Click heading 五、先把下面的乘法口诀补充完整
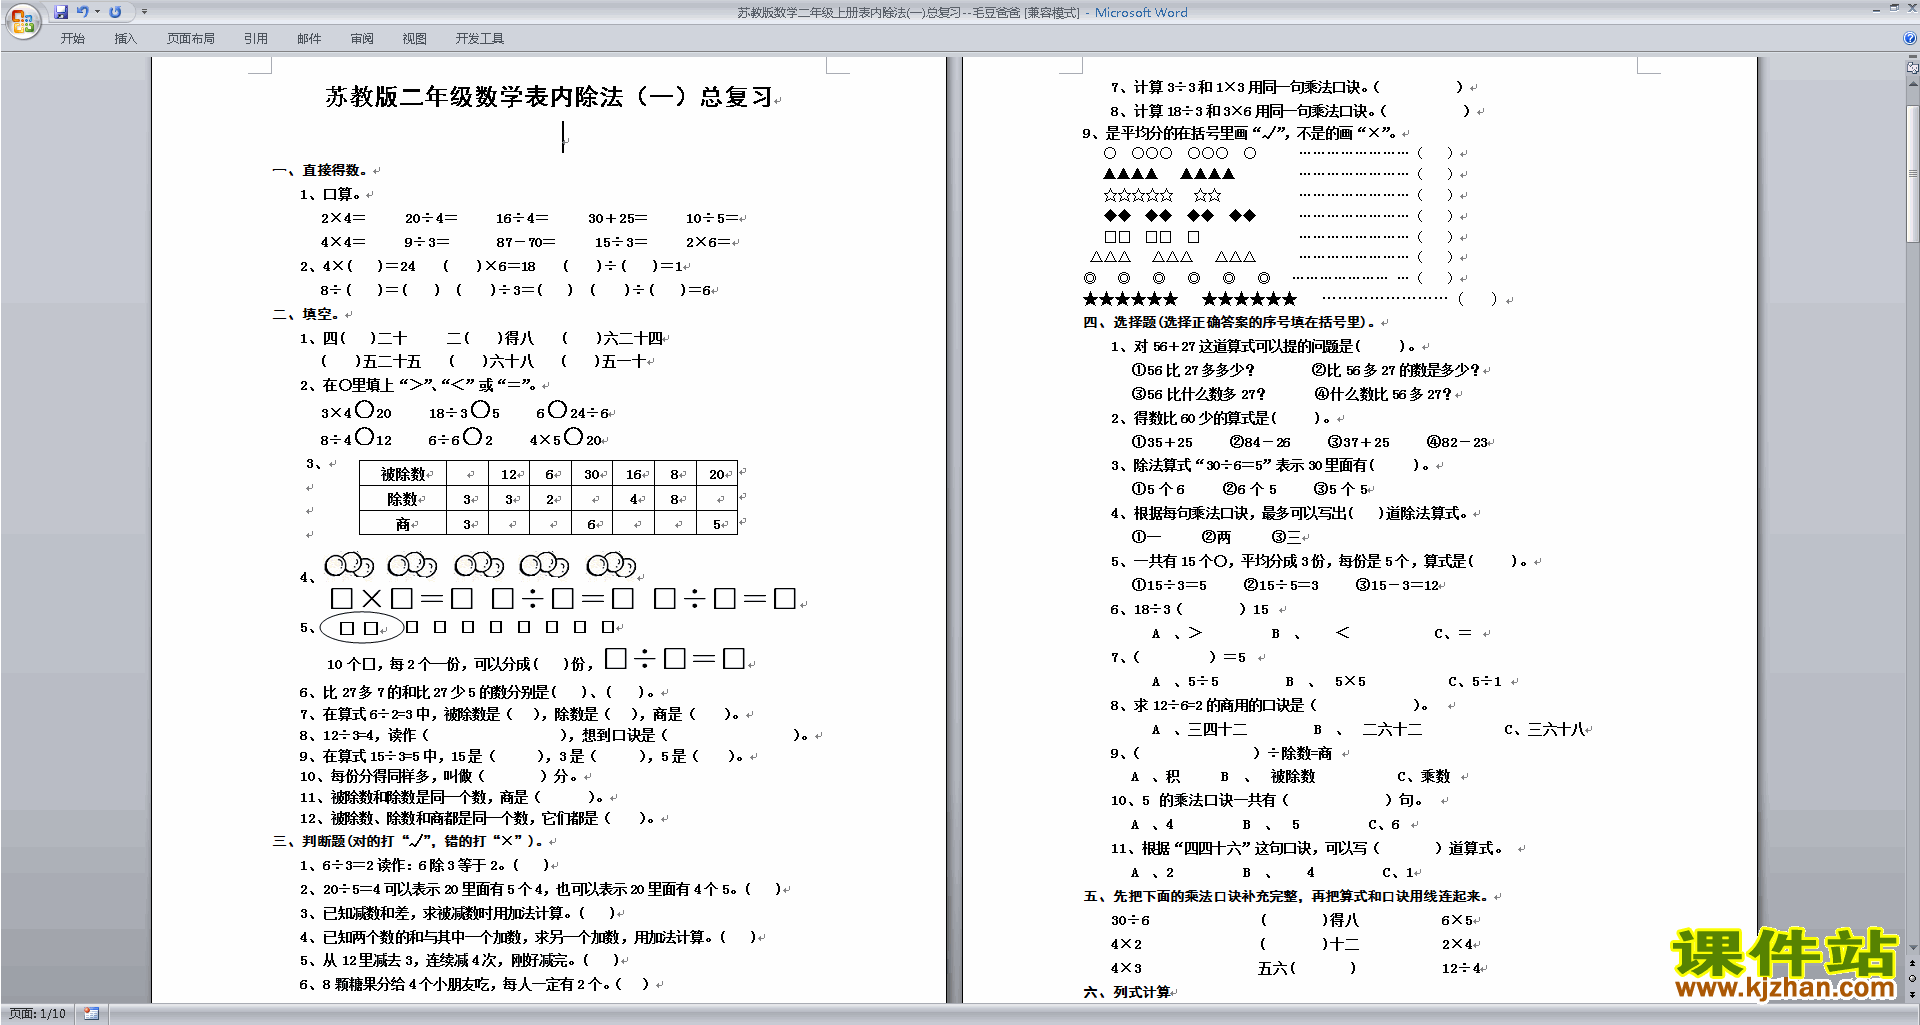 click(x=1287, y=896)
